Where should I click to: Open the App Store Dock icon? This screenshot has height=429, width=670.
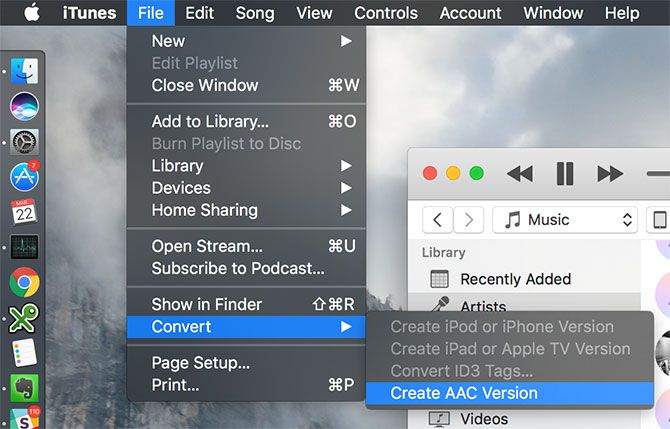tap(24, 176)
